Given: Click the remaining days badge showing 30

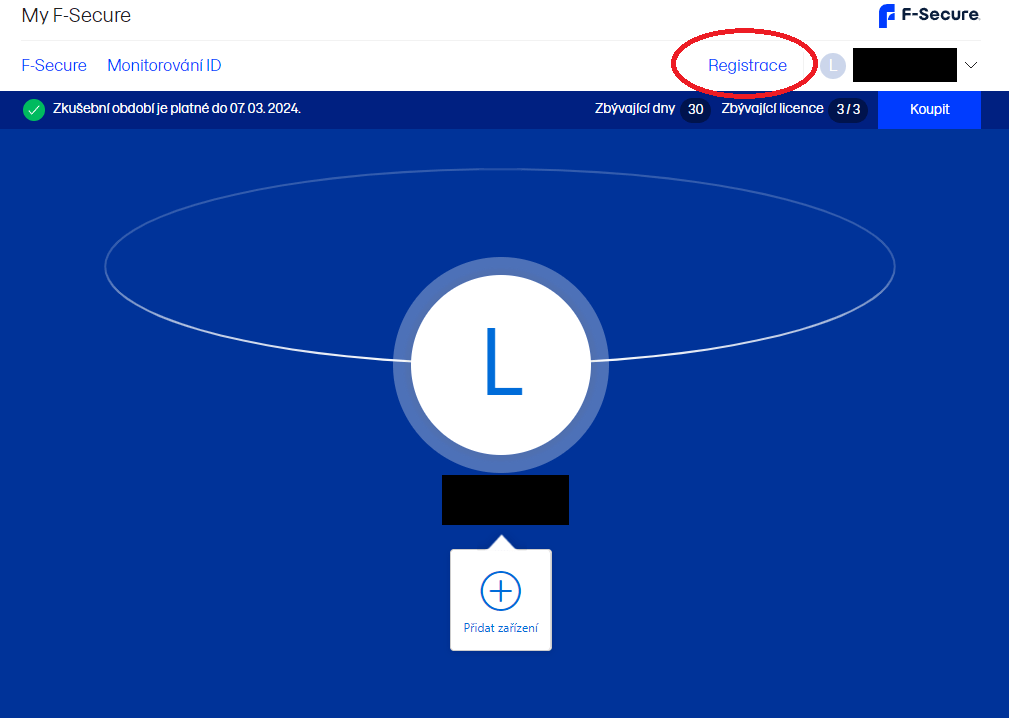Looking at the screenshot, I should click(x=696, y=109).
